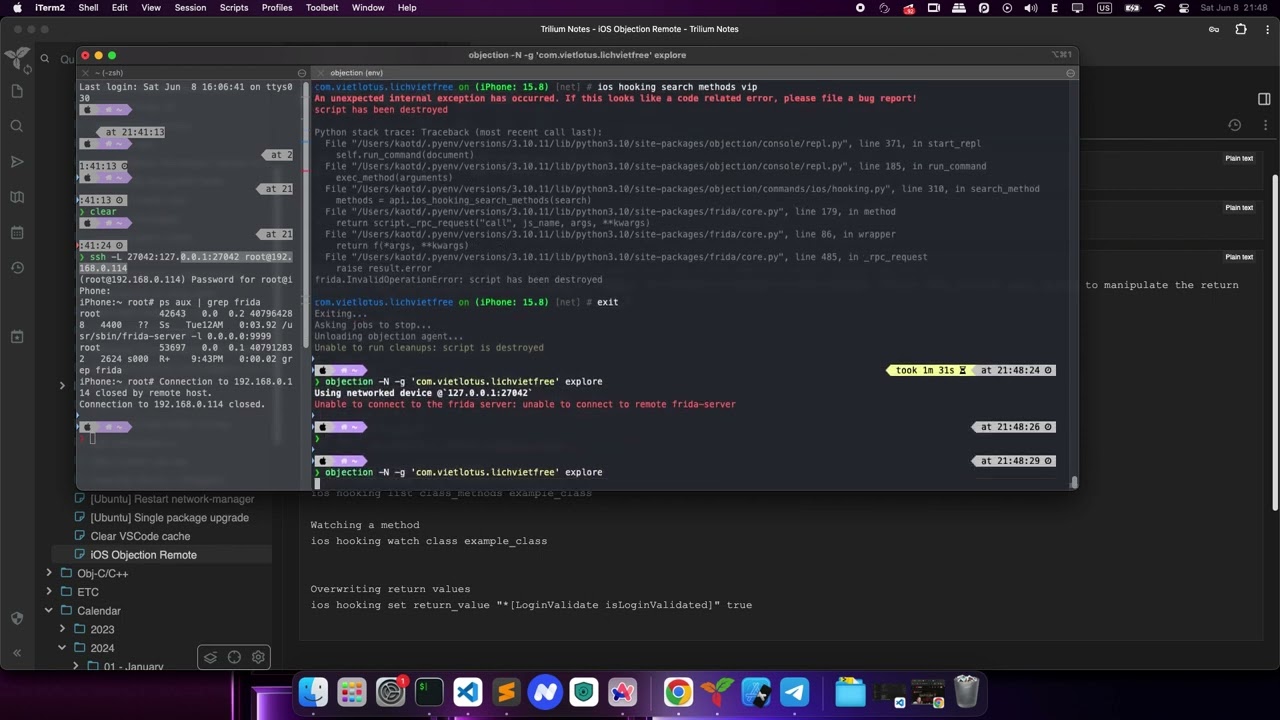Open the Apple menu
1280x720 pixels.
tap(17, 8)
